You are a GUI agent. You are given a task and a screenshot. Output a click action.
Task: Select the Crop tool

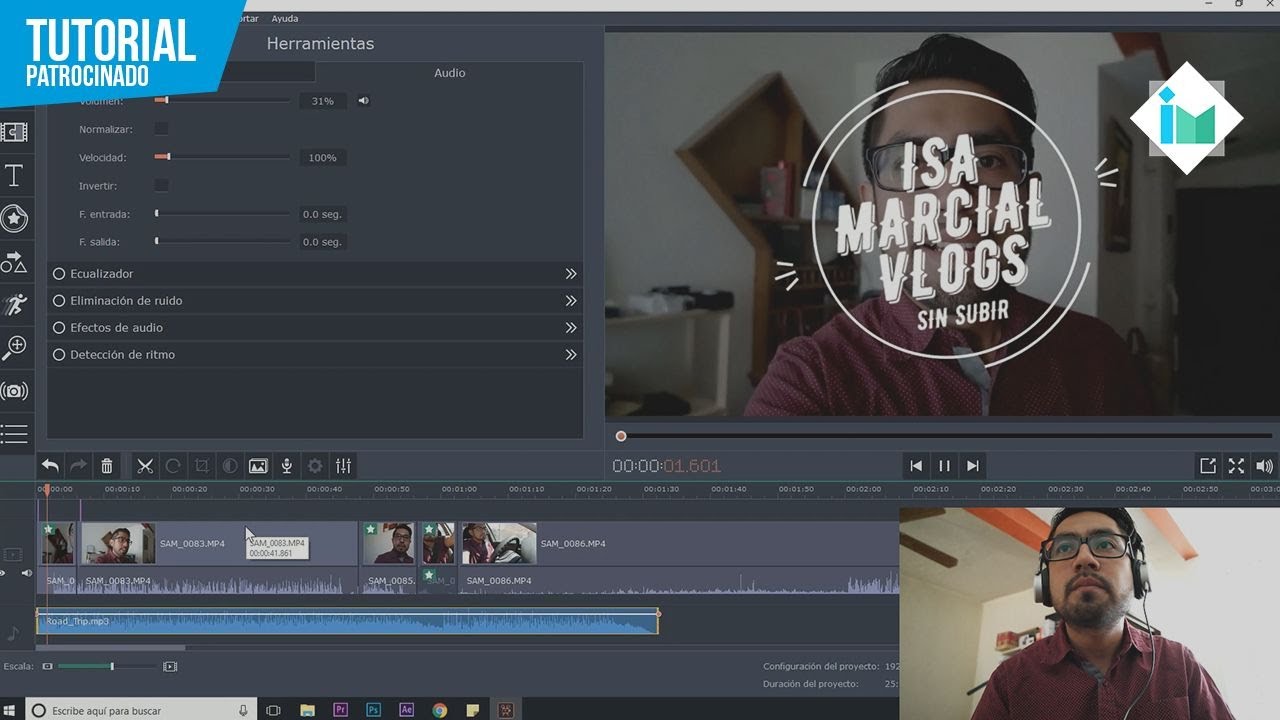[201, 466]
